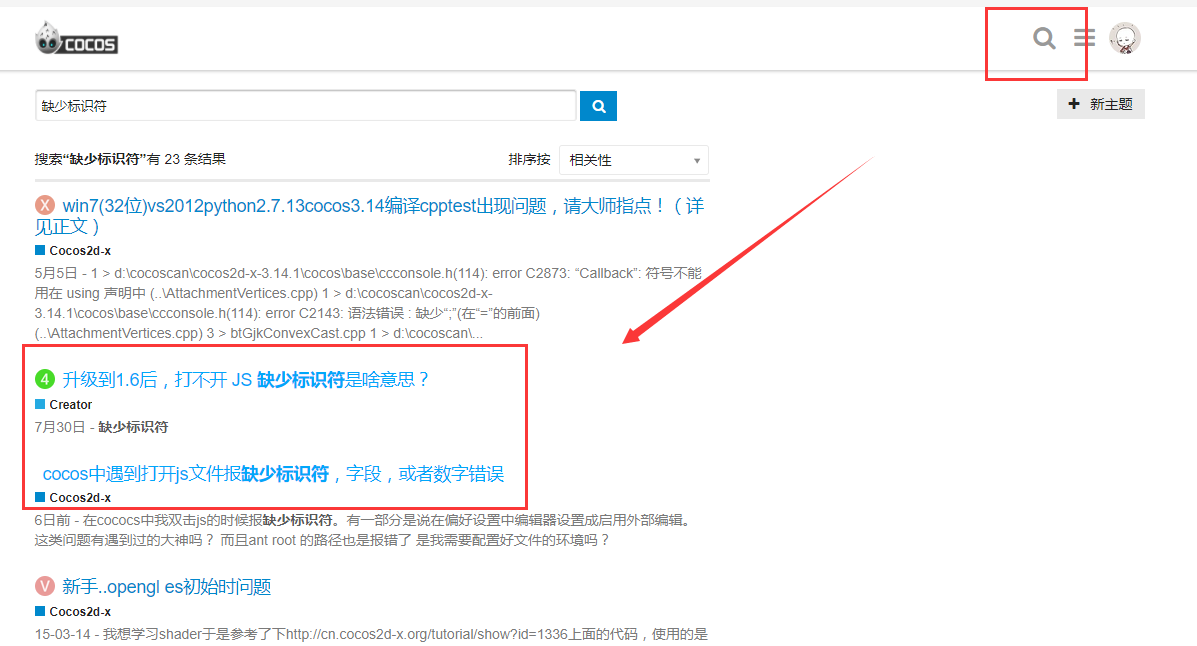Open the user avatar profile menu
Image resolution: width=1197 pixels, height=646 pixels.
(1124, 38)
